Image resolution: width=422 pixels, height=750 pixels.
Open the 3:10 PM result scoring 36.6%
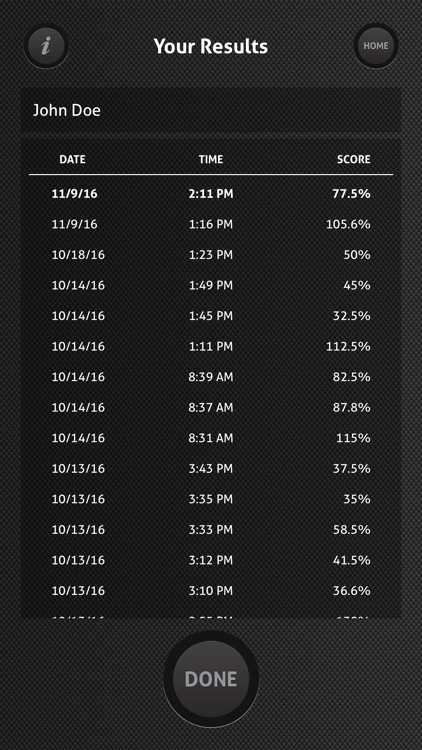[211, 591]
